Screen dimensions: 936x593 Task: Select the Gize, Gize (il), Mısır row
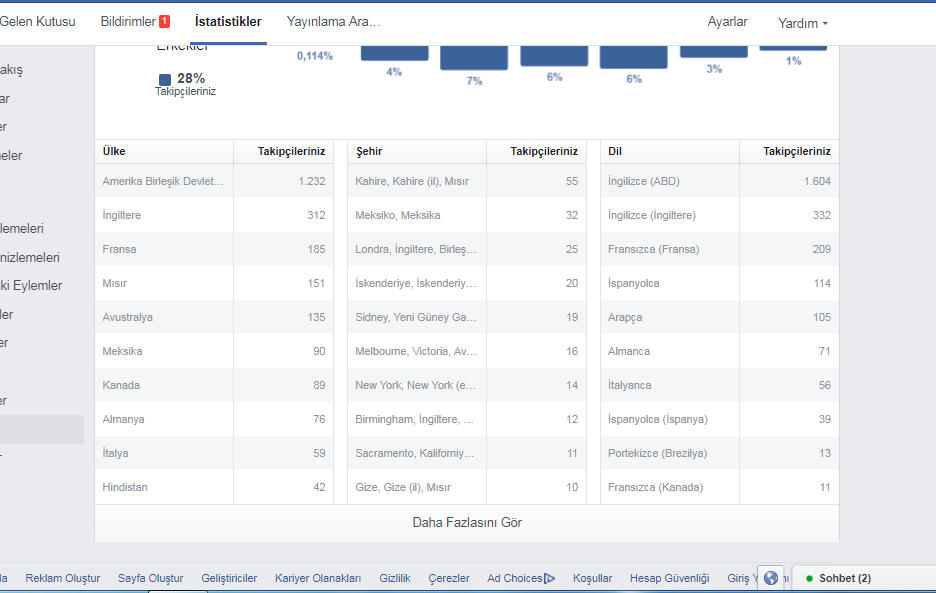coord(467,487)
